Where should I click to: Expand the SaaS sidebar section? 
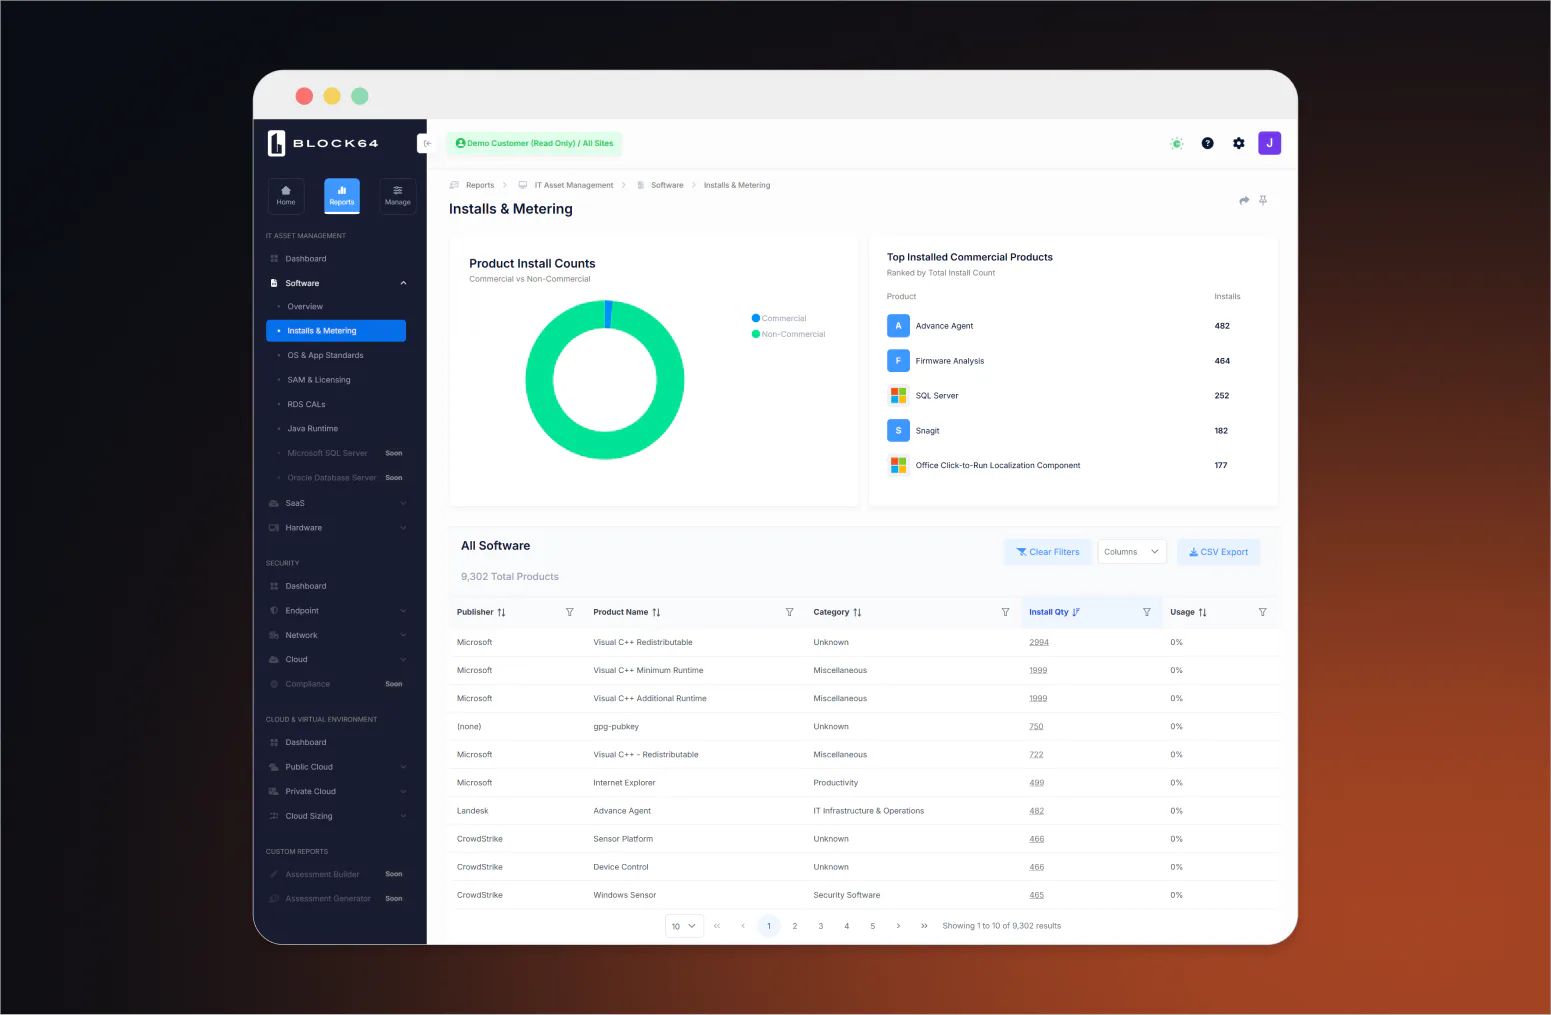338,503
